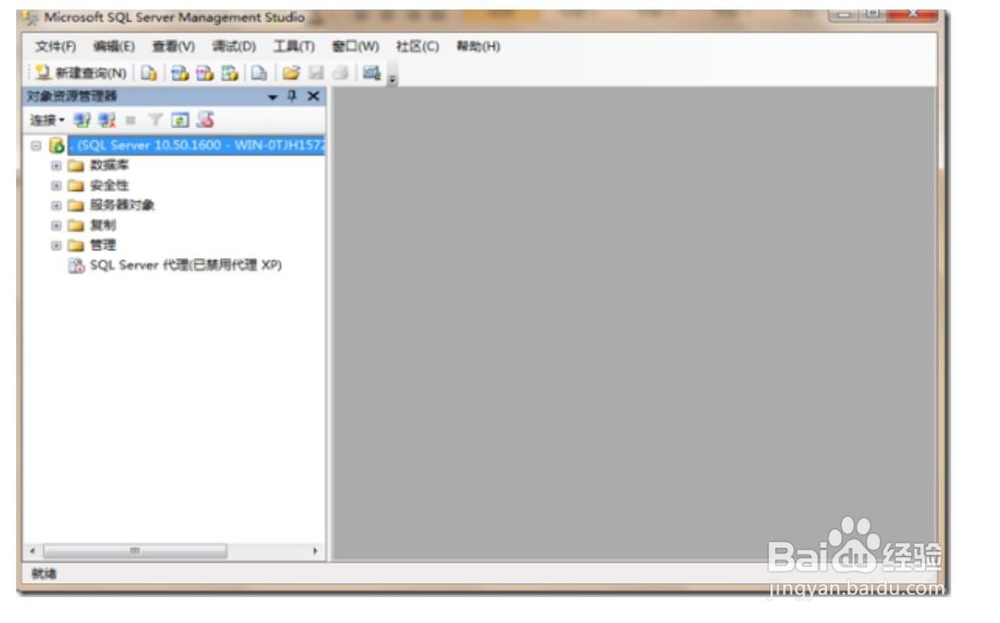The height and width of the screenshot is (623, 1000).
Task: Click the horizontal scrollbar left arrow
Action: point(33,551)
